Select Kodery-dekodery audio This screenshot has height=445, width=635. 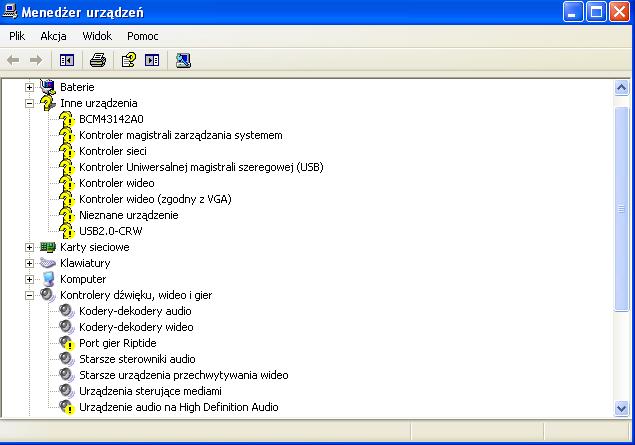coord(135,311)
